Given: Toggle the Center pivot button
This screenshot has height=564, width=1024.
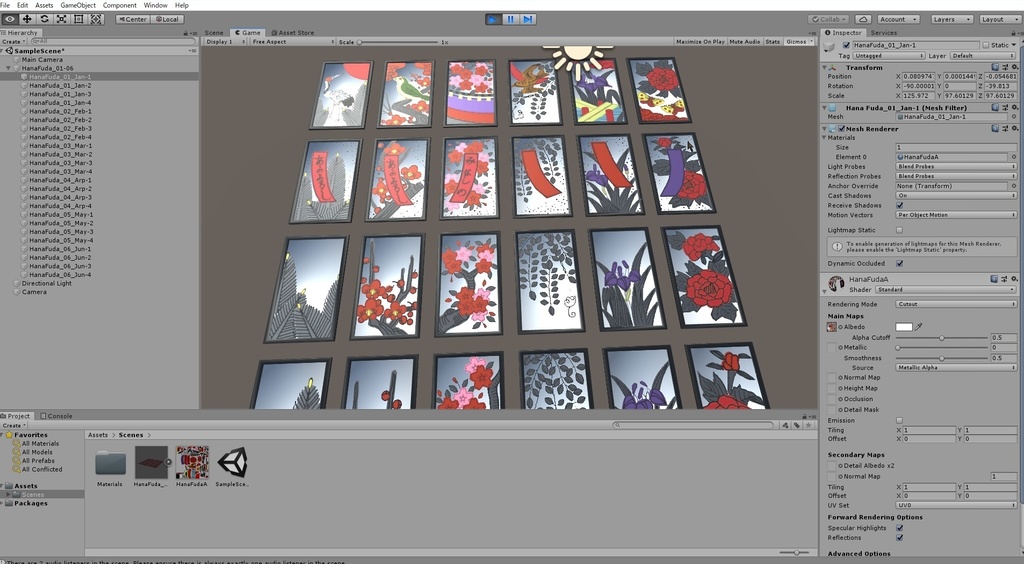Looking at the screenshot, I should pyautogui.click(x=133, y=19).
